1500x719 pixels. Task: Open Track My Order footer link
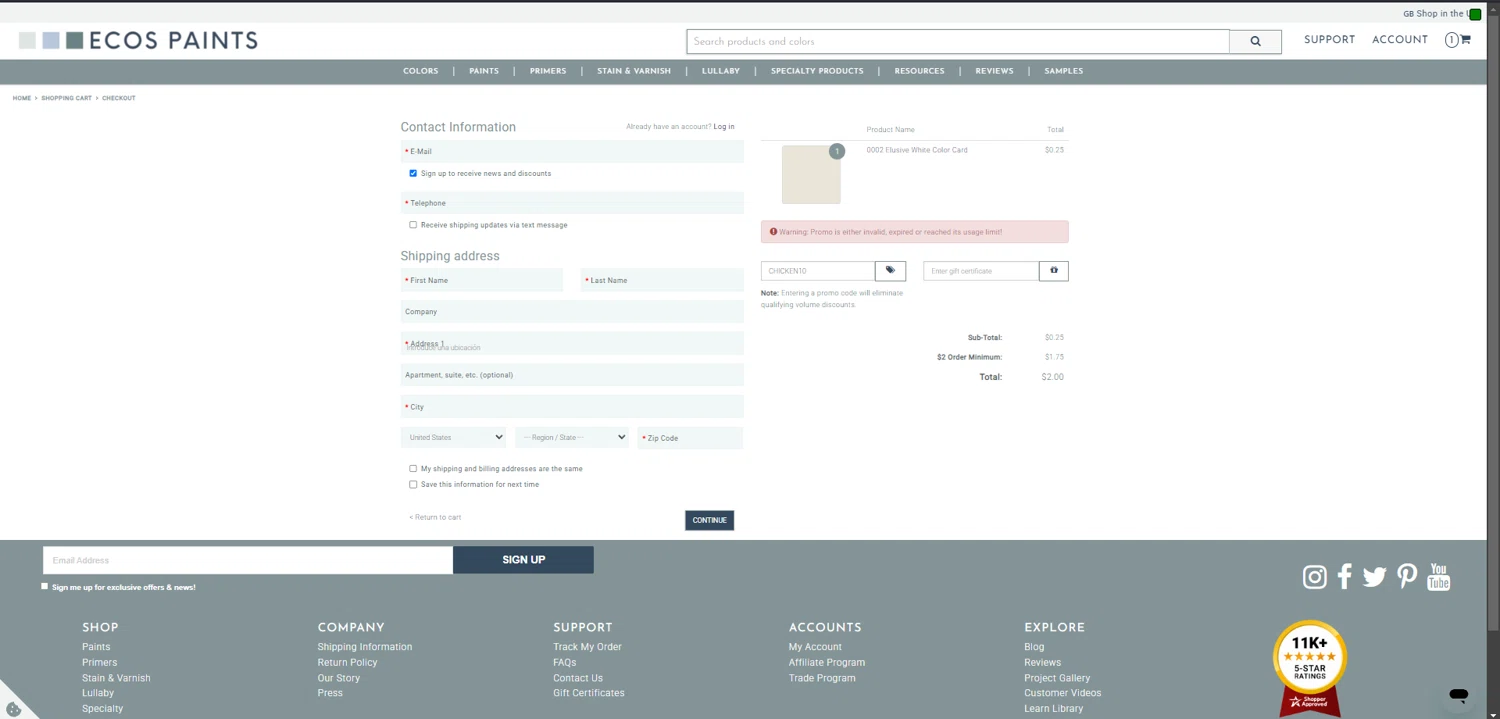pos(587,647)
